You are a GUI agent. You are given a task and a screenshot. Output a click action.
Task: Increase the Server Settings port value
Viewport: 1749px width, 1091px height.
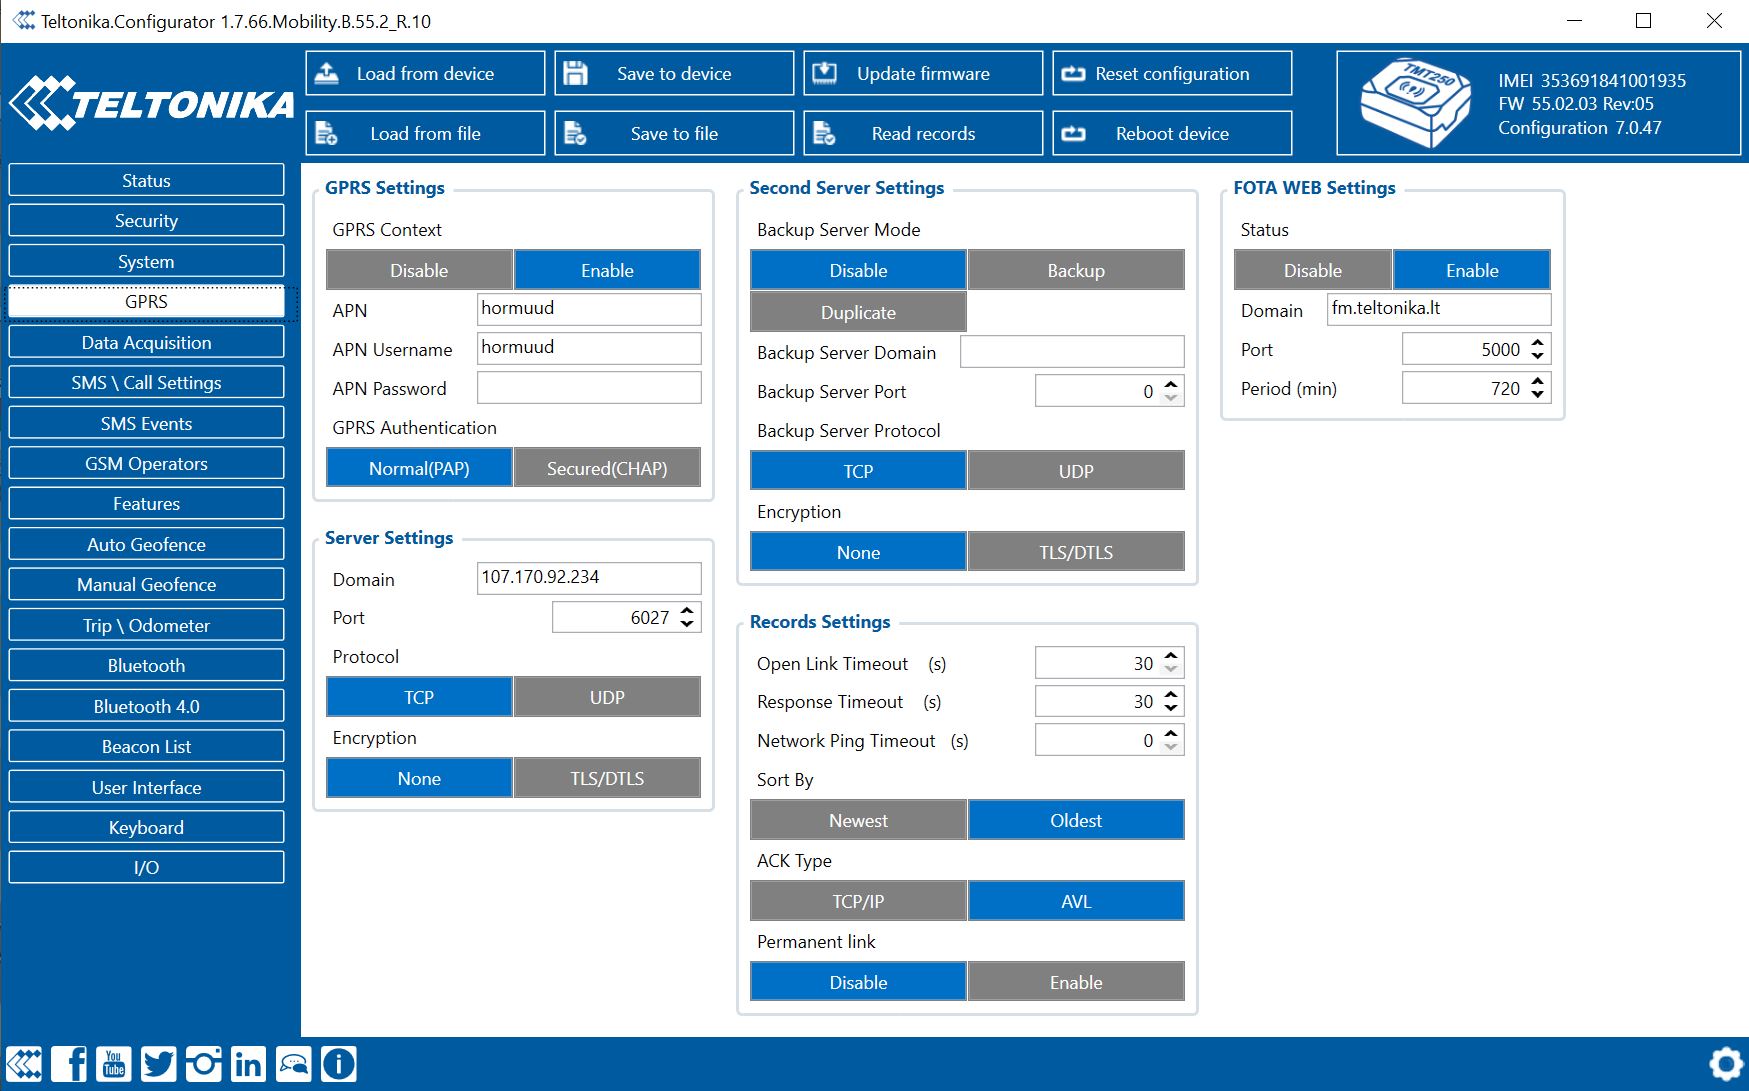tap(687, 611)
